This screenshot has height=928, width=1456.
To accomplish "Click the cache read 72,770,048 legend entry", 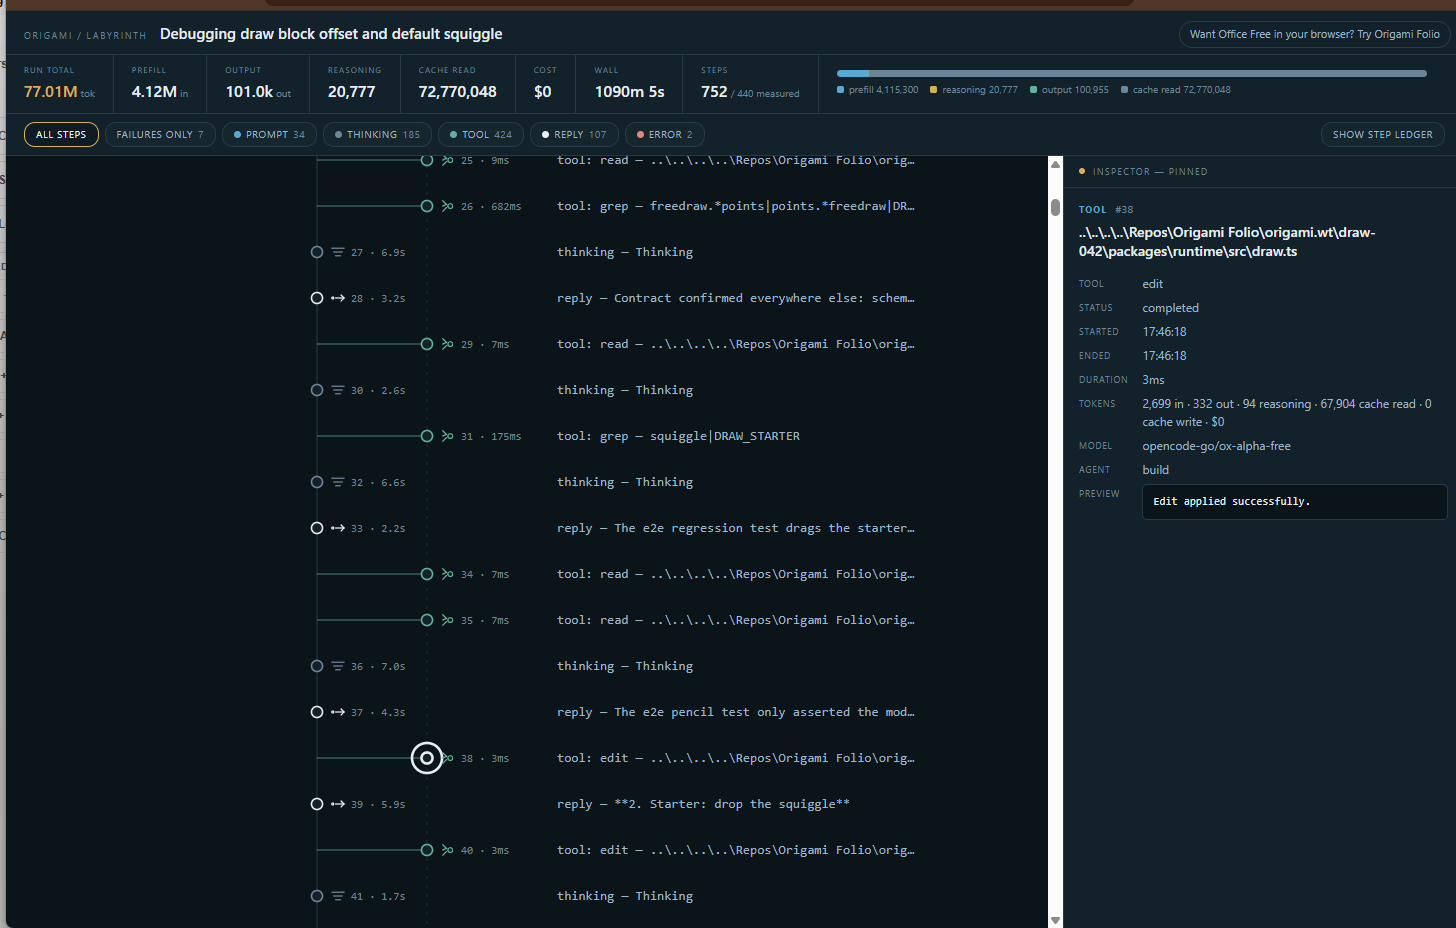I will pos(1176,90).
